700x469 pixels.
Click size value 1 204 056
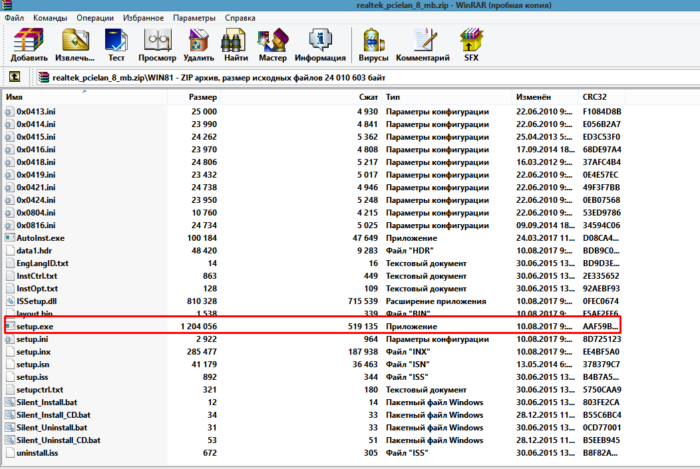click(199, 327)
